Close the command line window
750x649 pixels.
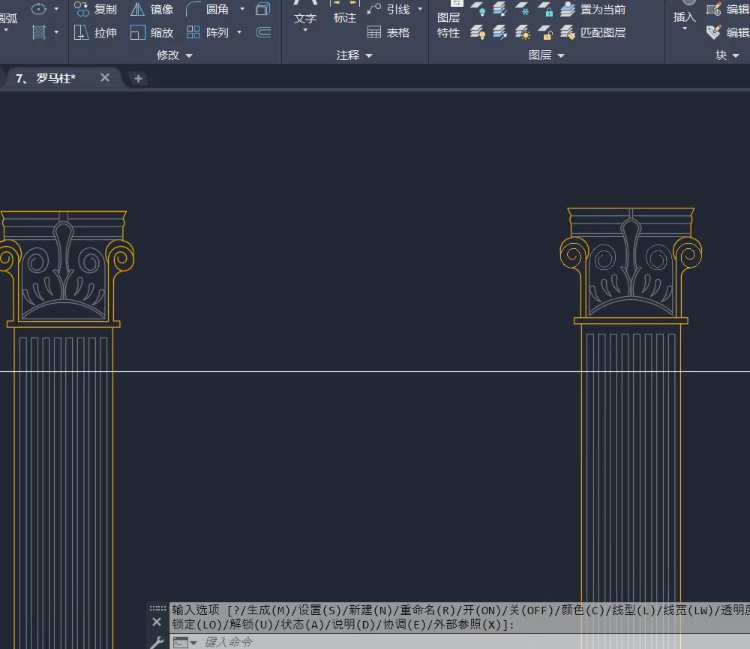coord(156,622)
